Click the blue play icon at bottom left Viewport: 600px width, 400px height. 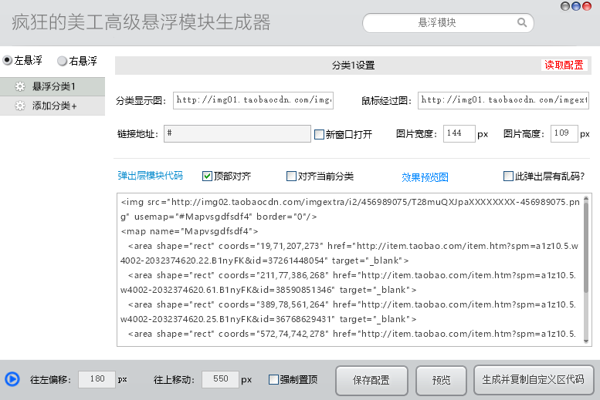11,379
